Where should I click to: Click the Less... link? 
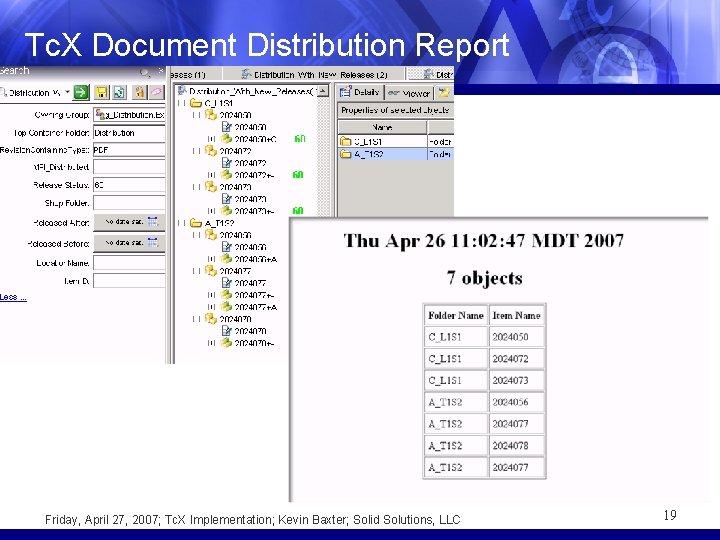click(13, 297)
